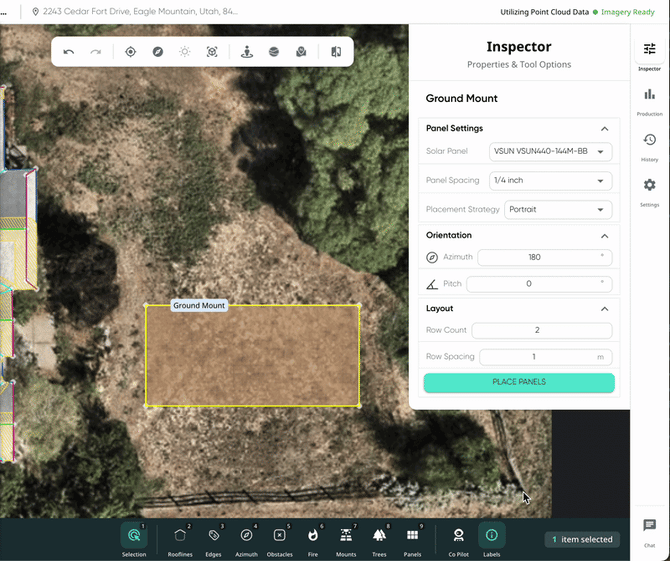
Task: Choose the Fire tool in the bottom bar
Action: coord(313,537)
